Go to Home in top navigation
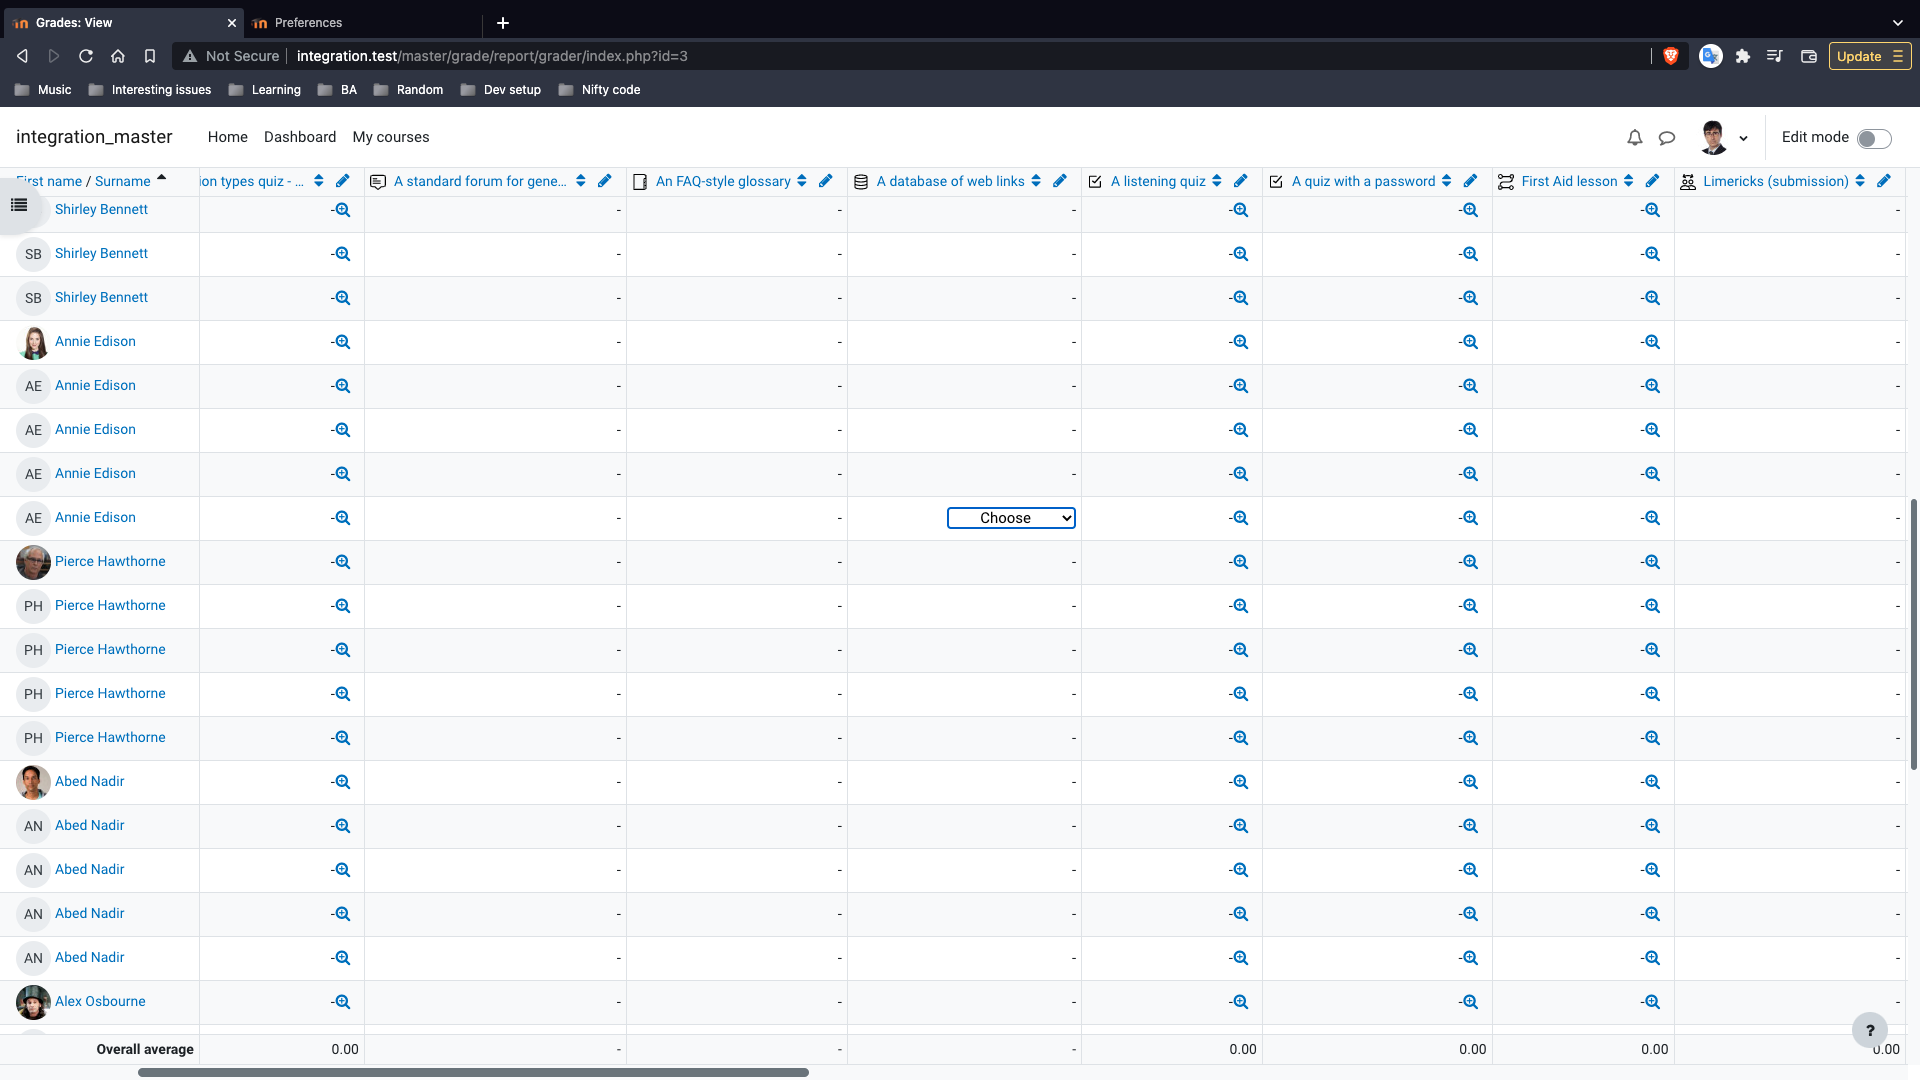Image resolution: width=1920 pixels, height=1080 pixels. [x=227, y=137]
